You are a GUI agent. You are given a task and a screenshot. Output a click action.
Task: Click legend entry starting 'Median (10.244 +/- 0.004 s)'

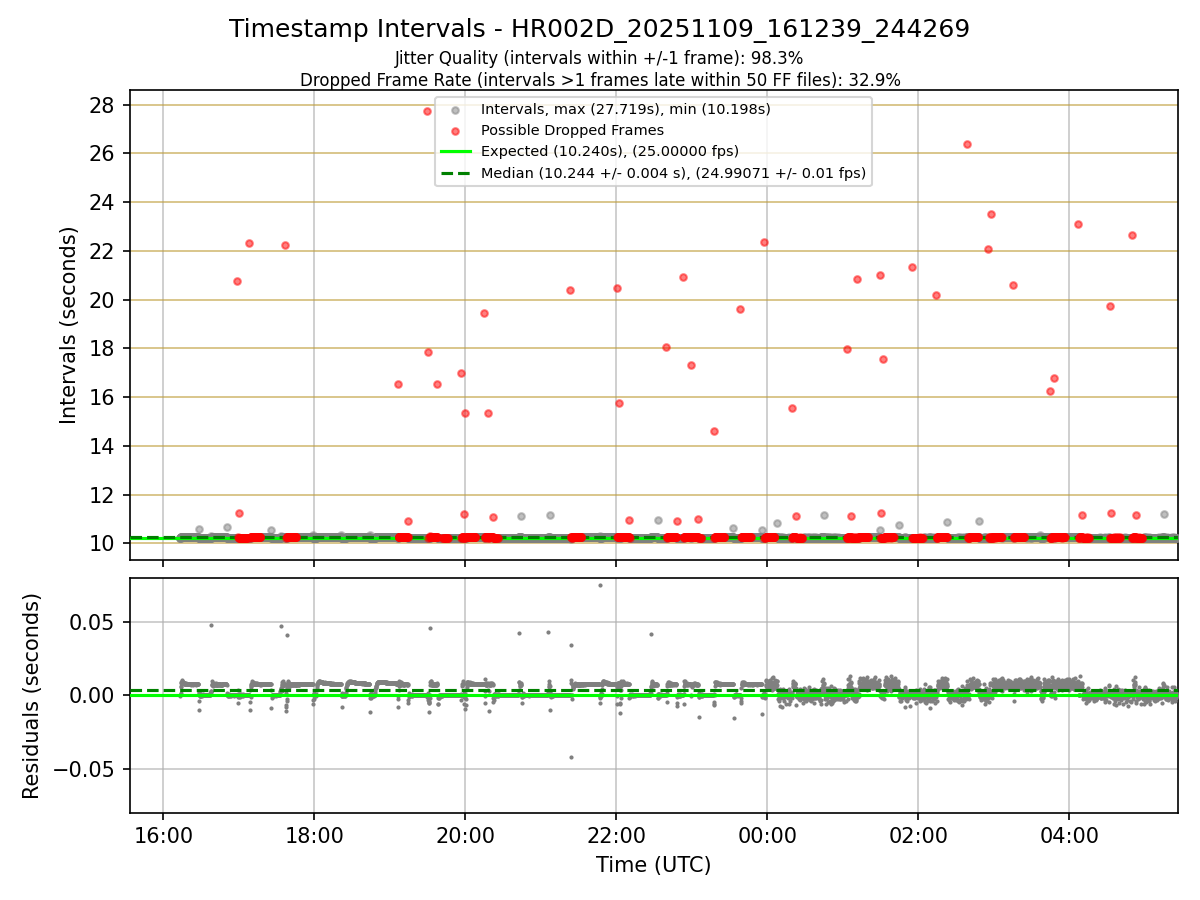pos(673,173)
